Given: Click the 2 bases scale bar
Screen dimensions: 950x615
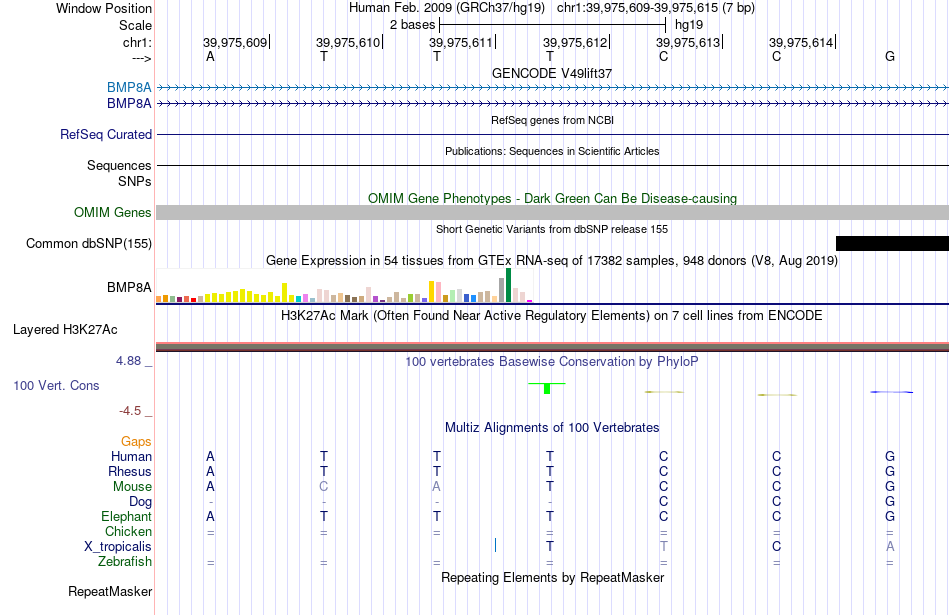Looking at the screenshot, I should [553, 25].
